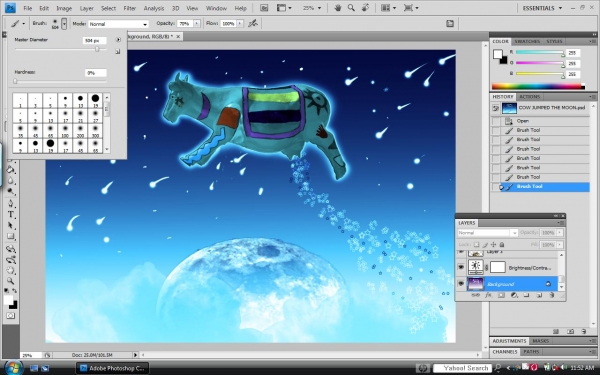Set history brush source beside Open state
The image size is (600, 375).
[x=496, y=121]
